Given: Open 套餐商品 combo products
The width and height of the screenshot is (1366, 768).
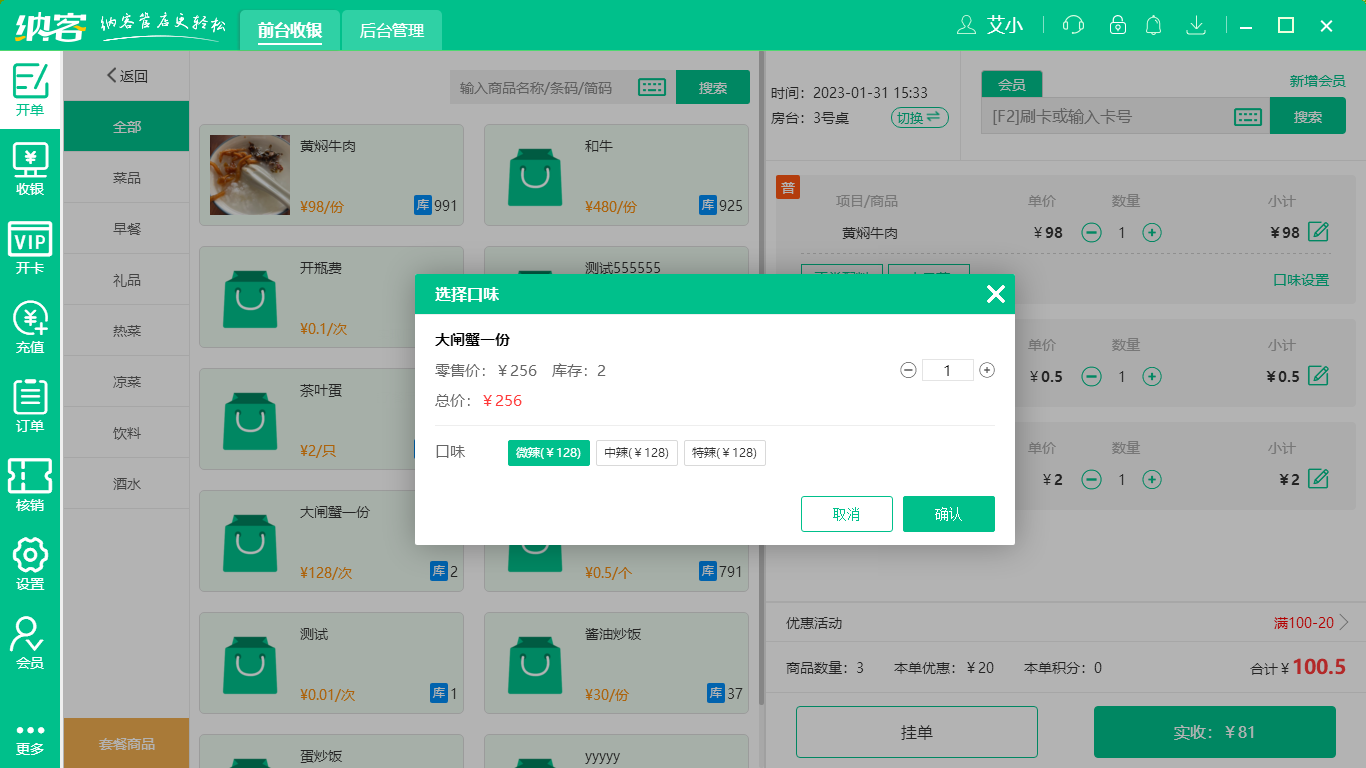Looking at the screenshot, I should (x=127, y=743).
